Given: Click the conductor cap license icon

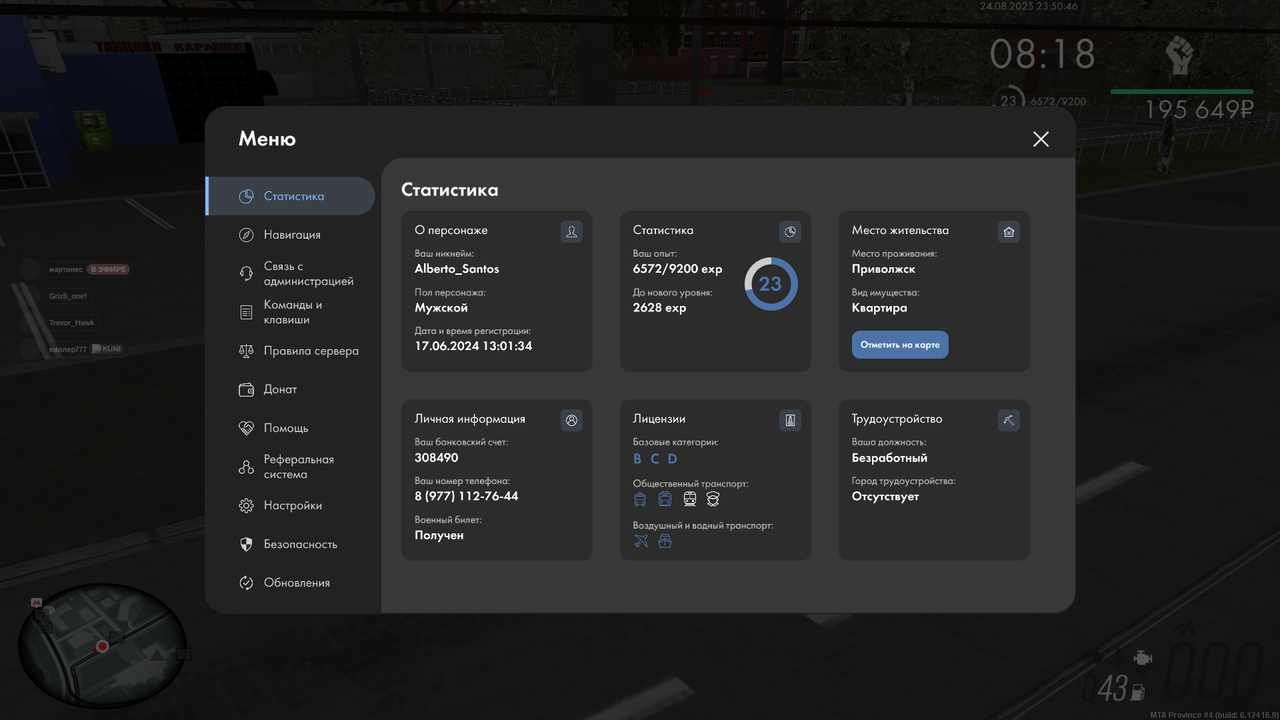Looking at the screenshot, I should click(x=713, y=499).
